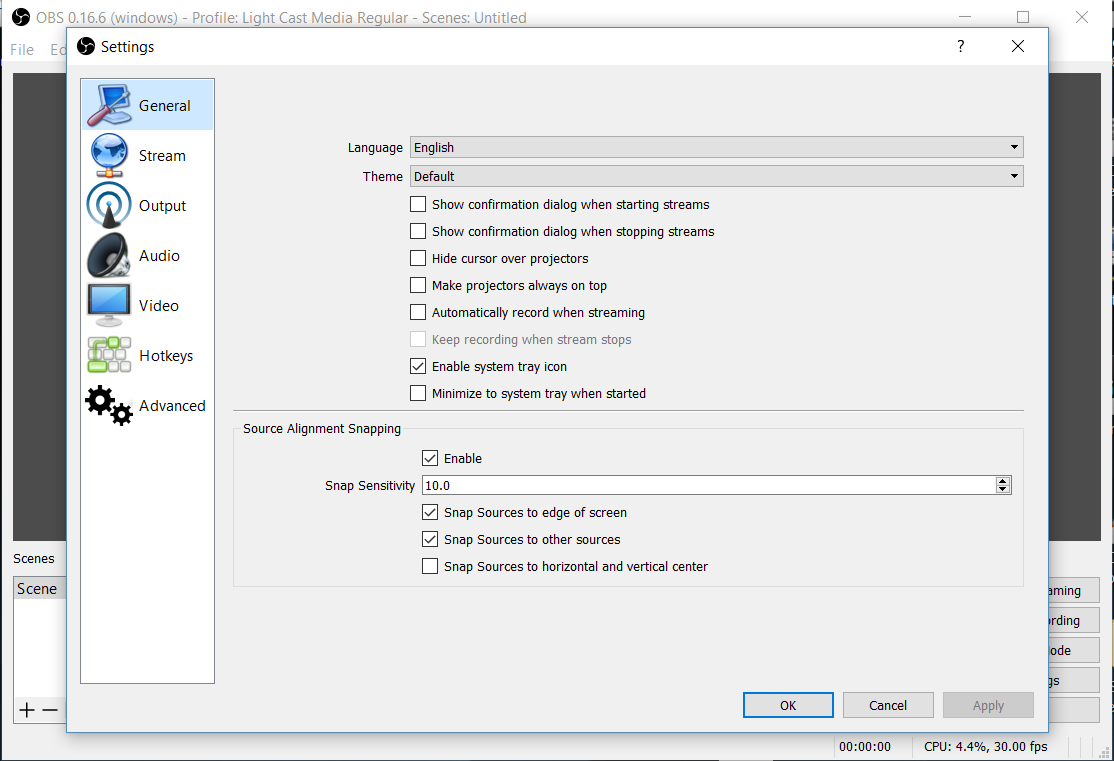The width and height of the screenshot is (1114, 761).
Task: Click the Snap Sensitivity value field
Action: pyautogui.click(x=705, y=485)
